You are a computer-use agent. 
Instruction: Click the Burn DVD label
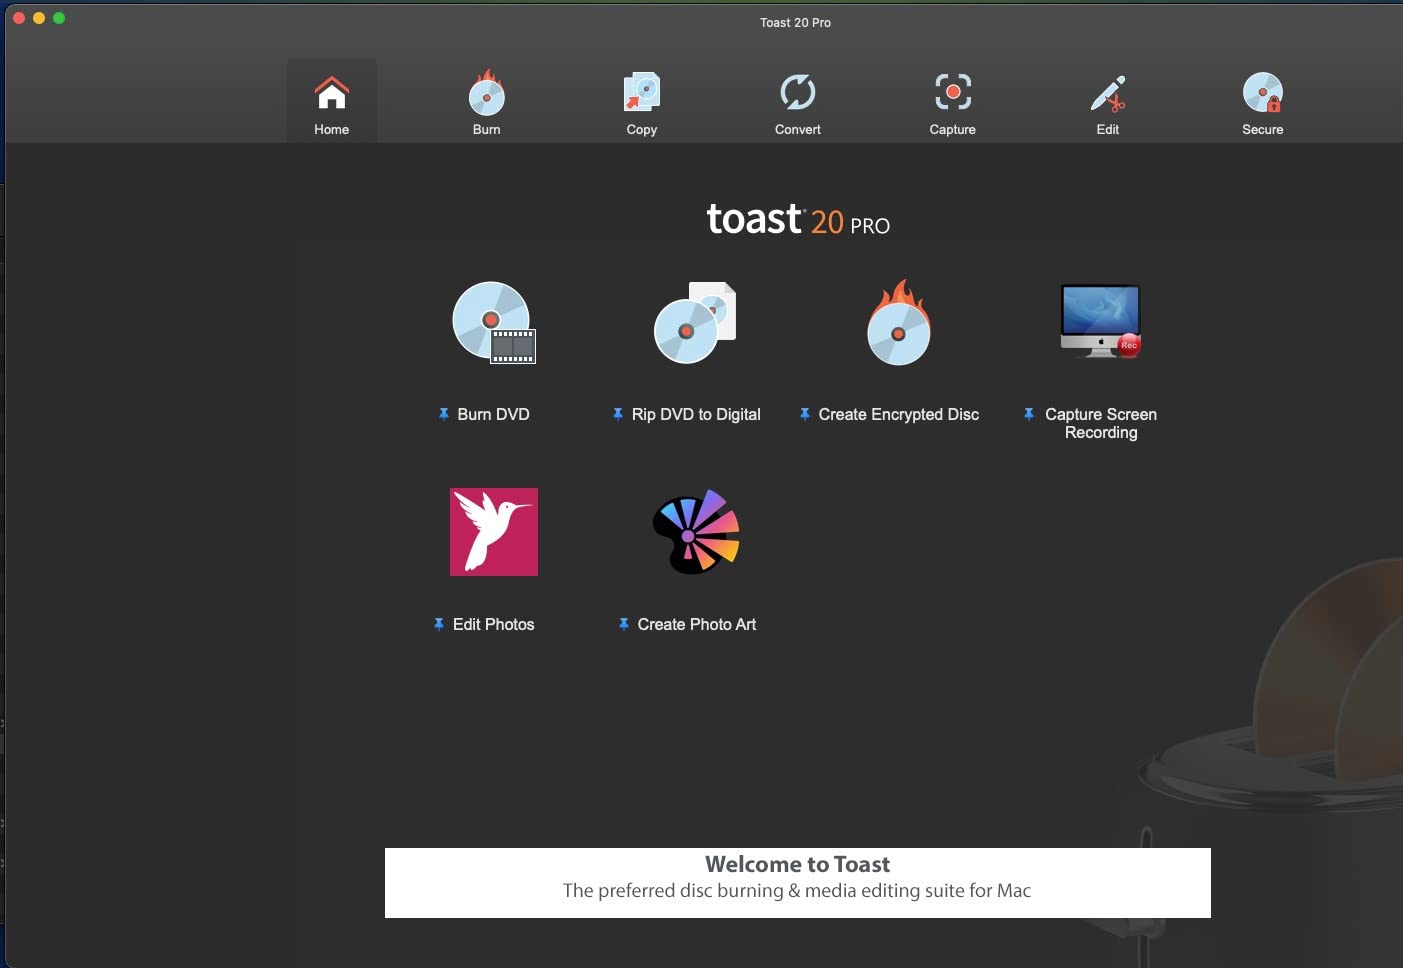coord(494,414)
